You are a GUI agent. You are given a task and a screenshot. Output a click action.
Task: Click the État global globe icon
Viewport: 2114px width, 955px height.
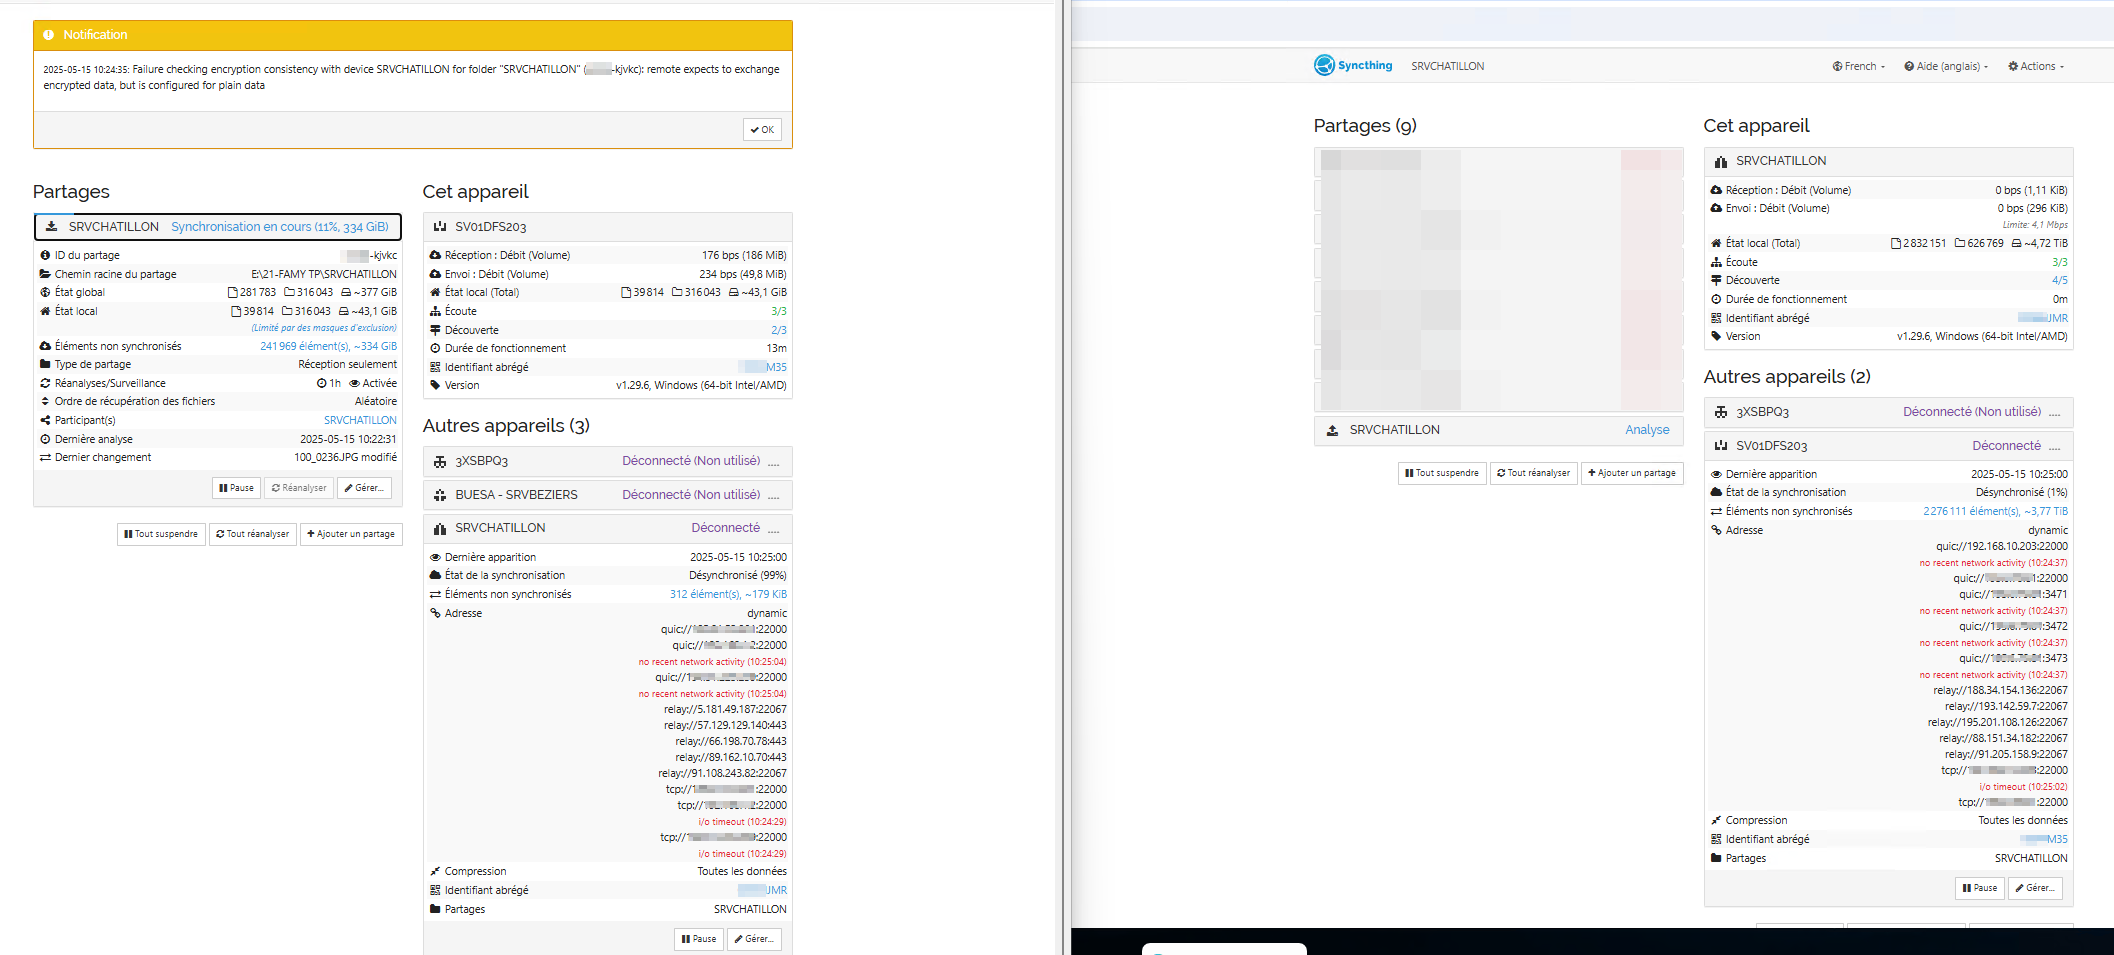coord(45,292)
